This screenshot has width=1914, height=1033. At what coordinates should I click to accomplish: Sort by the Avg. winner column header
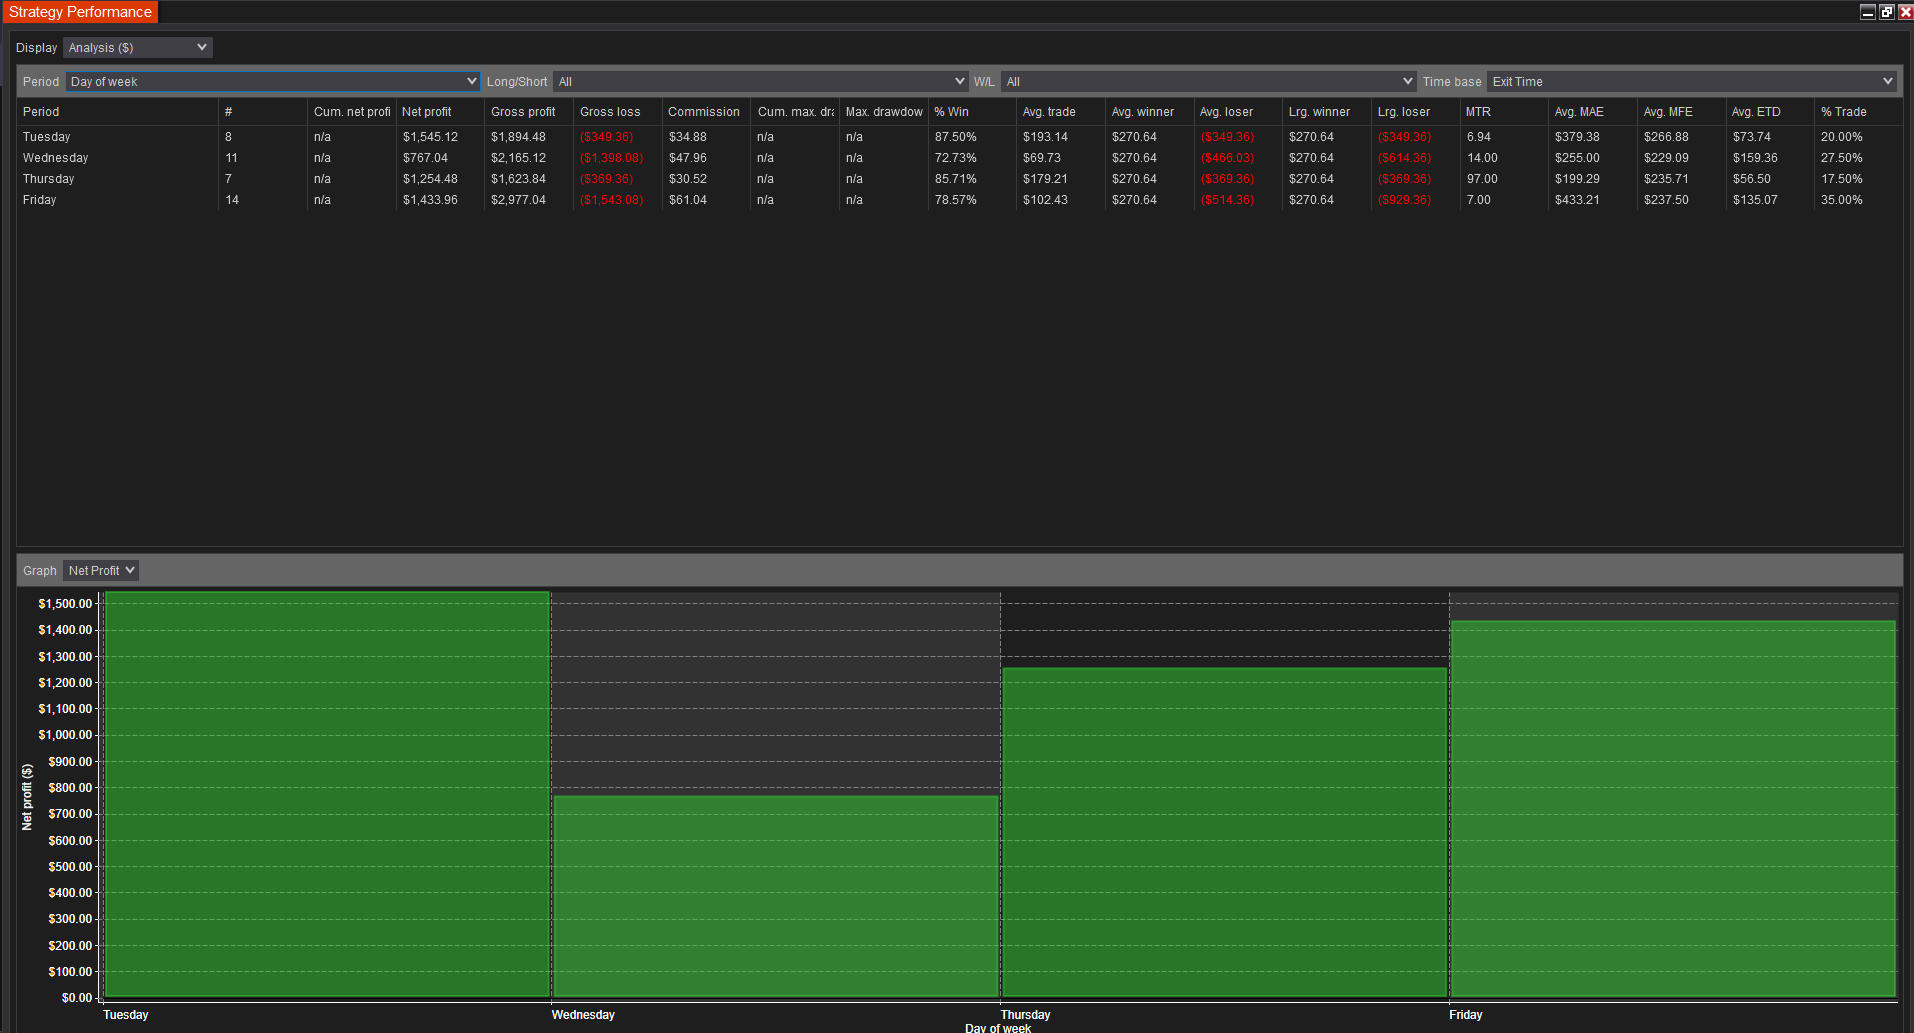pyautogui.click(x=1150, y=112)
